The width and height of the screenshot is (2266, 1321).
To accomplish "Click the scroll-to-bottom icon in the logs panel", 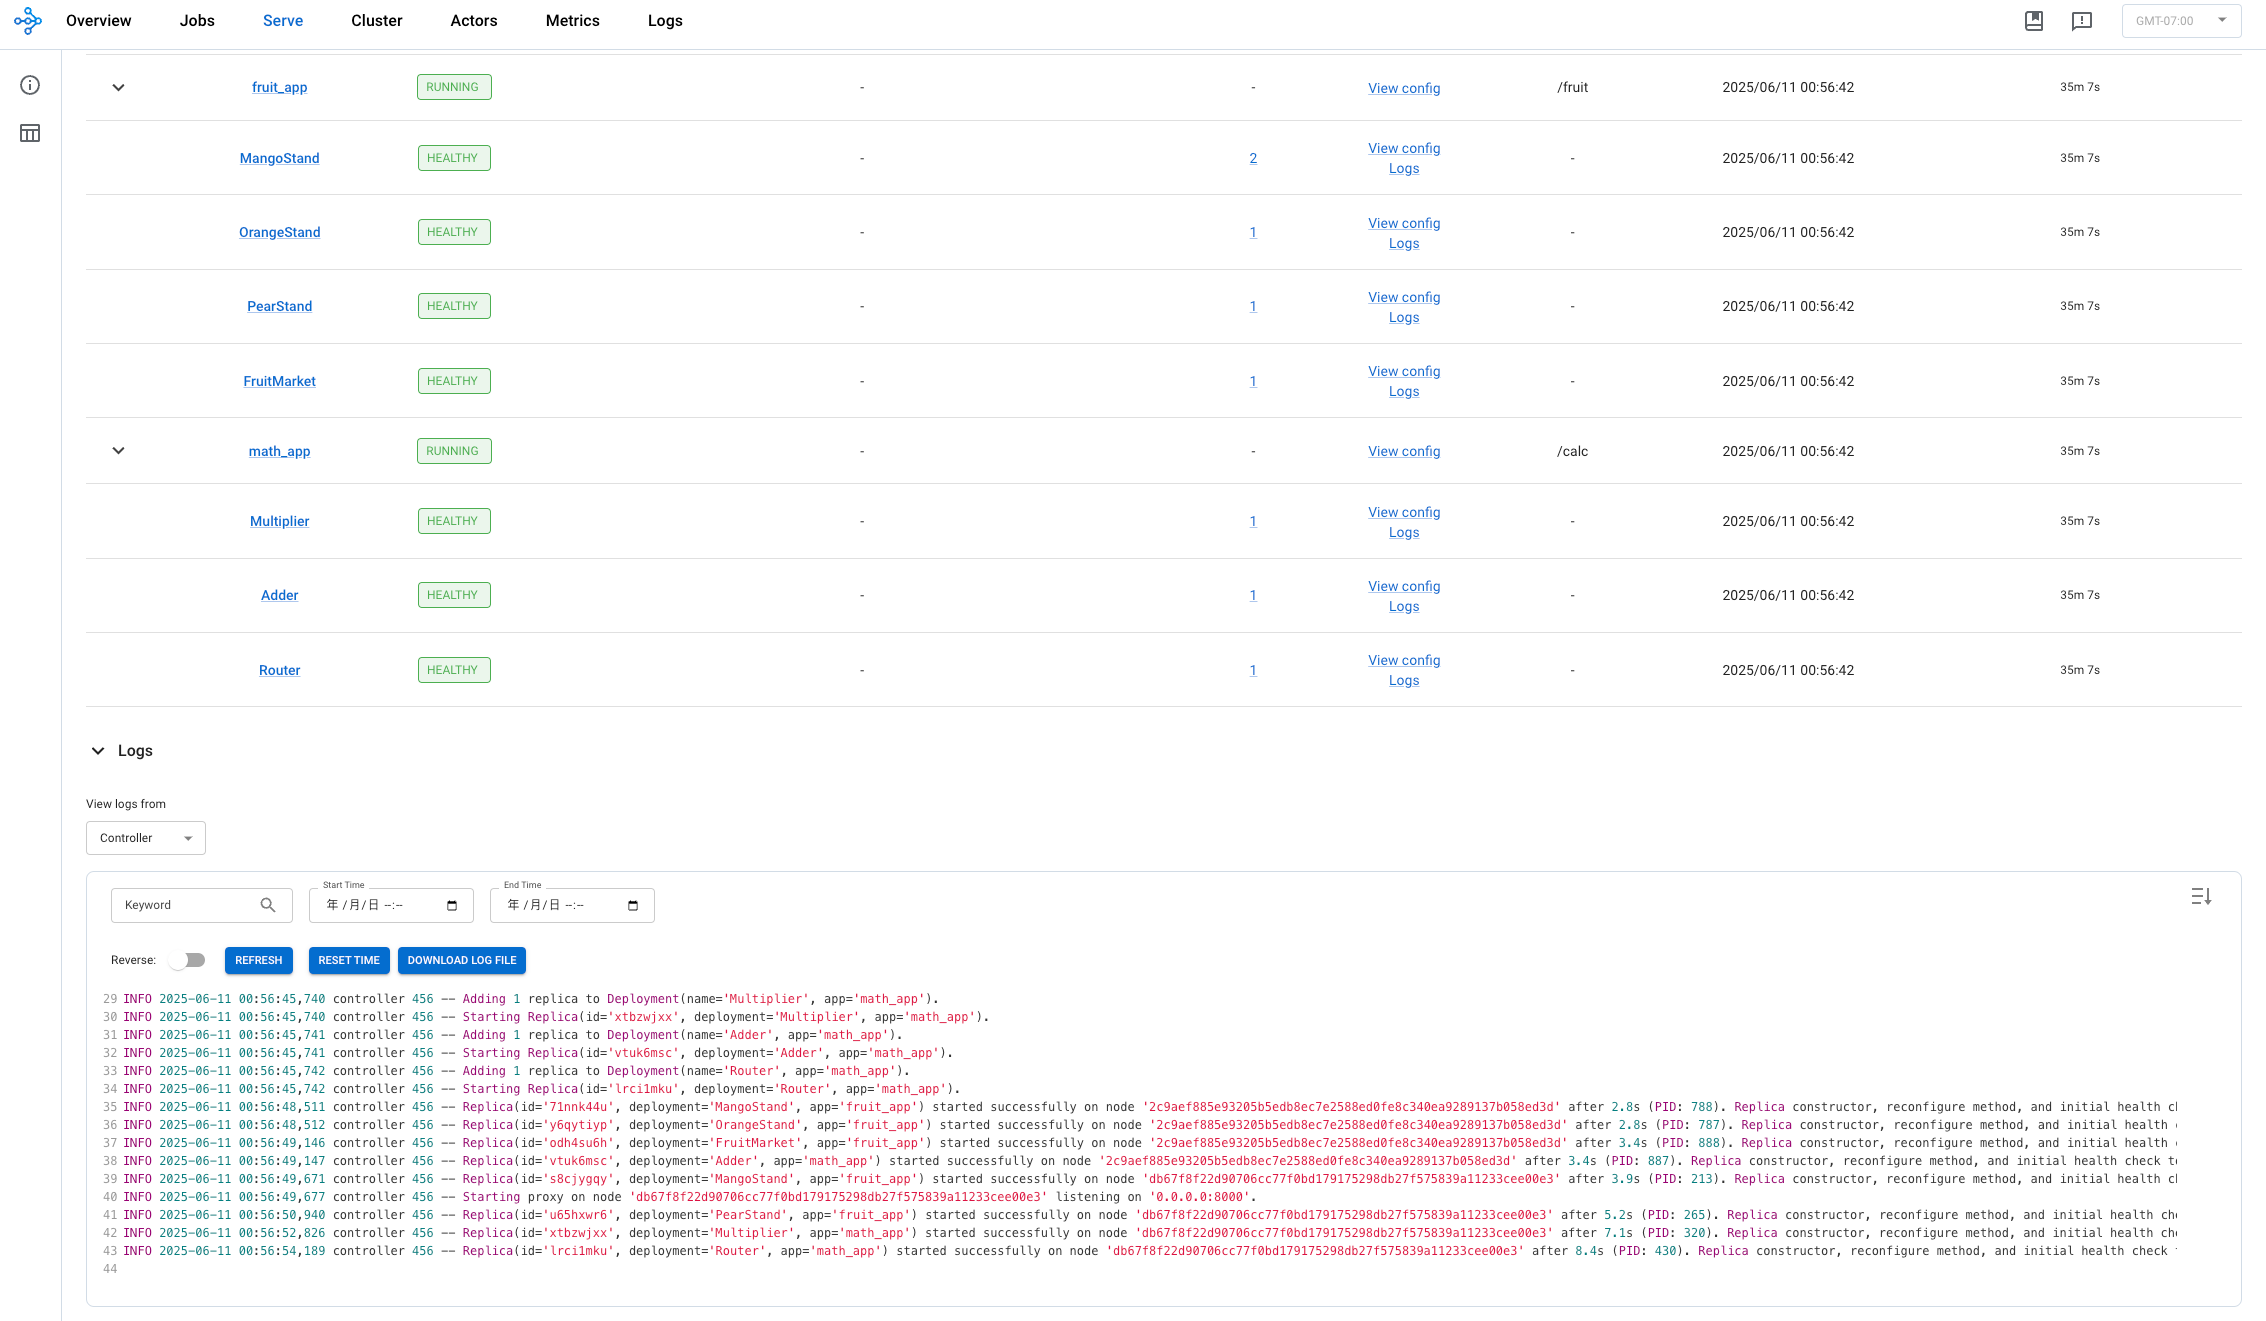I will click(x=2200, y=896).
